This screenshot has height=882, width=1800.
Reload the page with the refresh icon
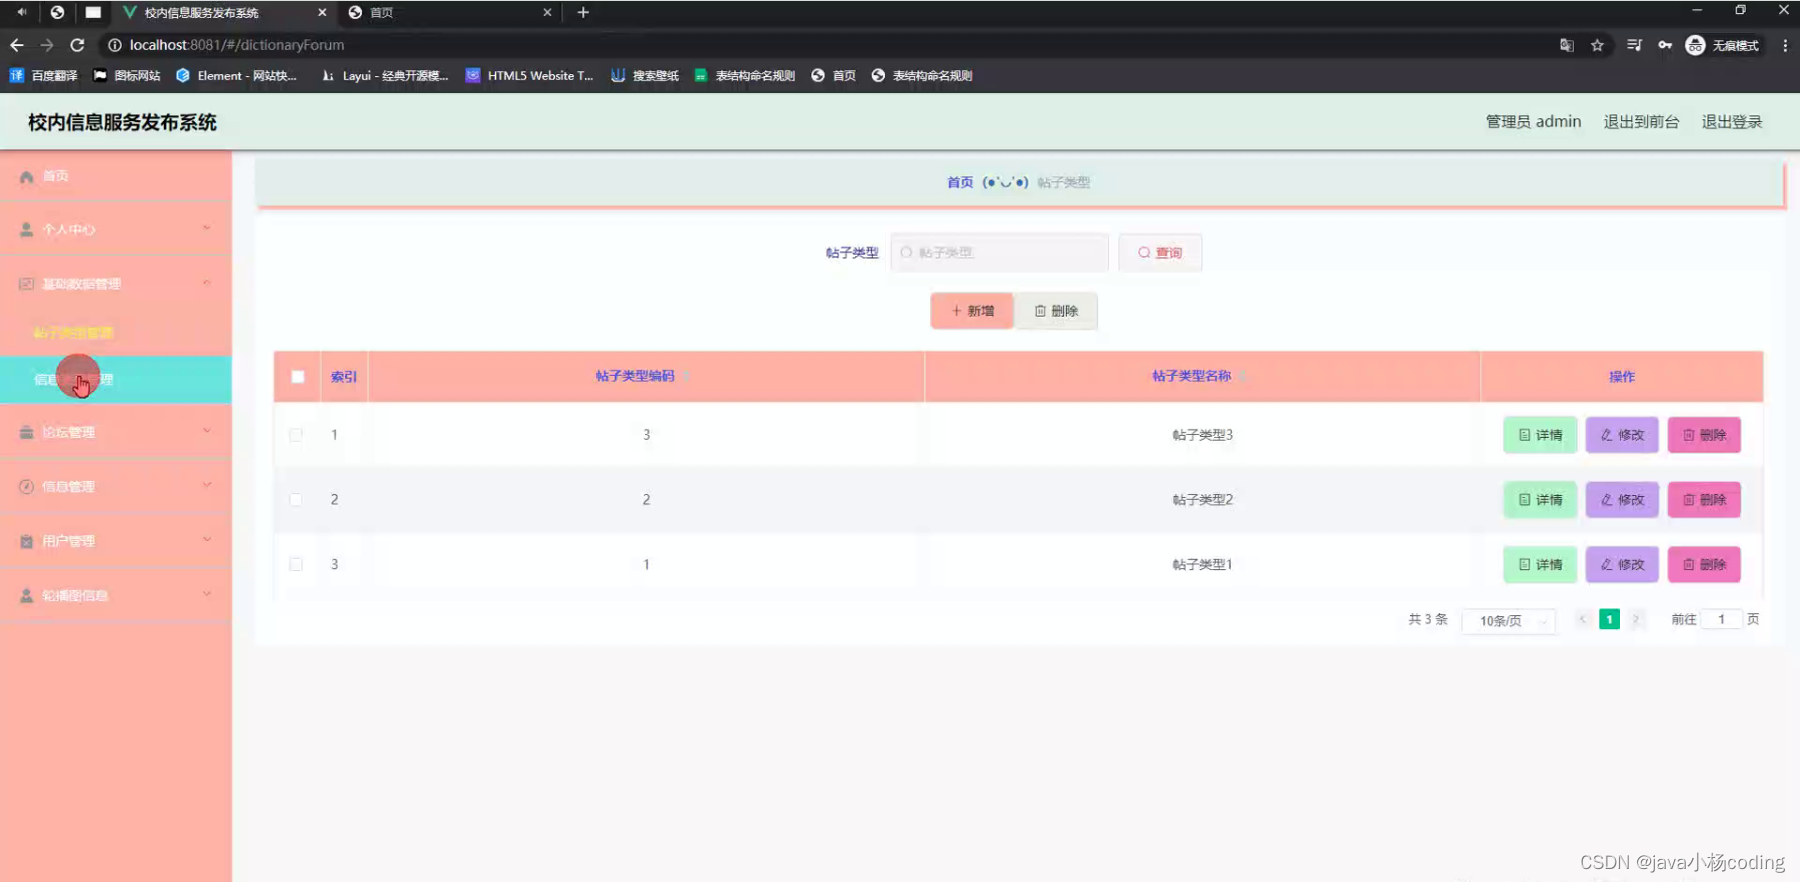[77, 45]
